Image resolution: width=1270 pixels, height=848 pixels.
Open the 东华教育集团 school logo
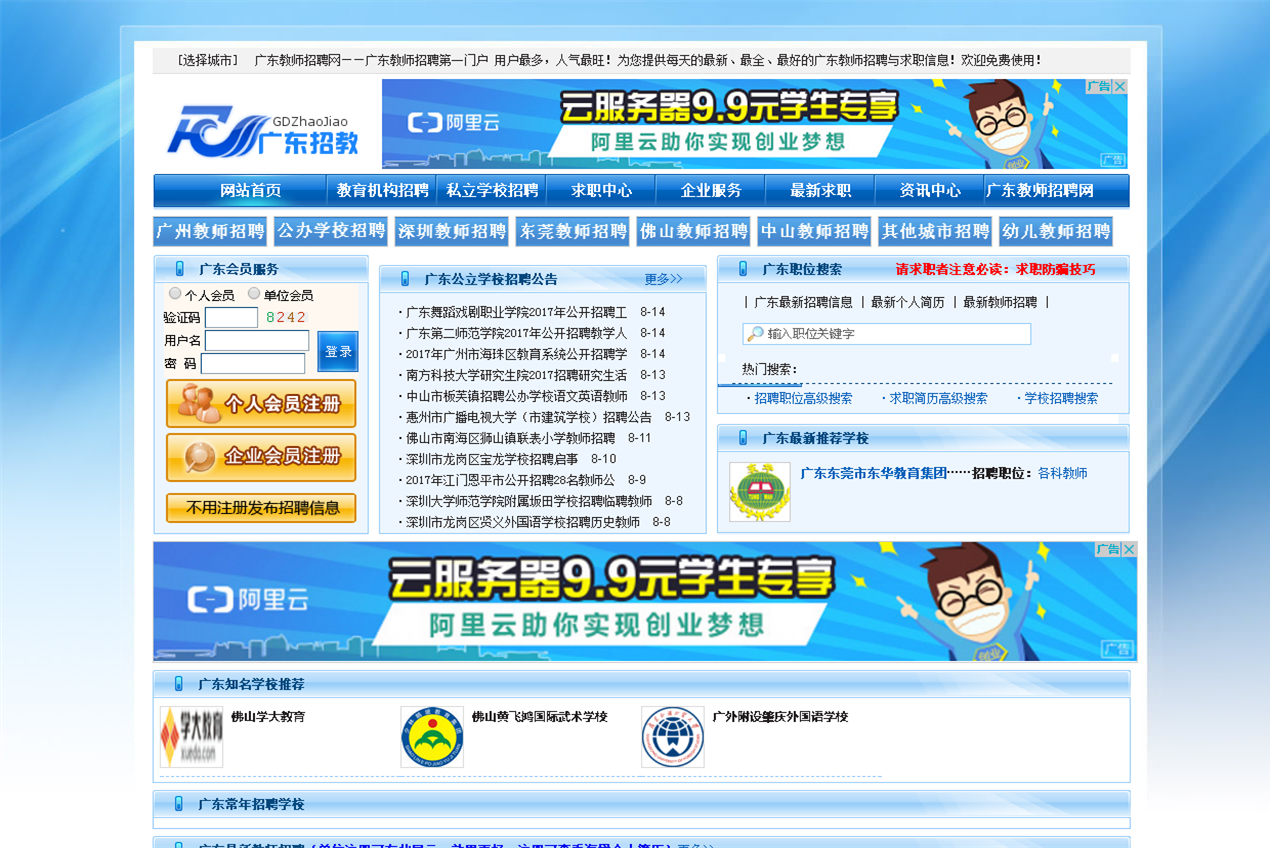point(760,492)
